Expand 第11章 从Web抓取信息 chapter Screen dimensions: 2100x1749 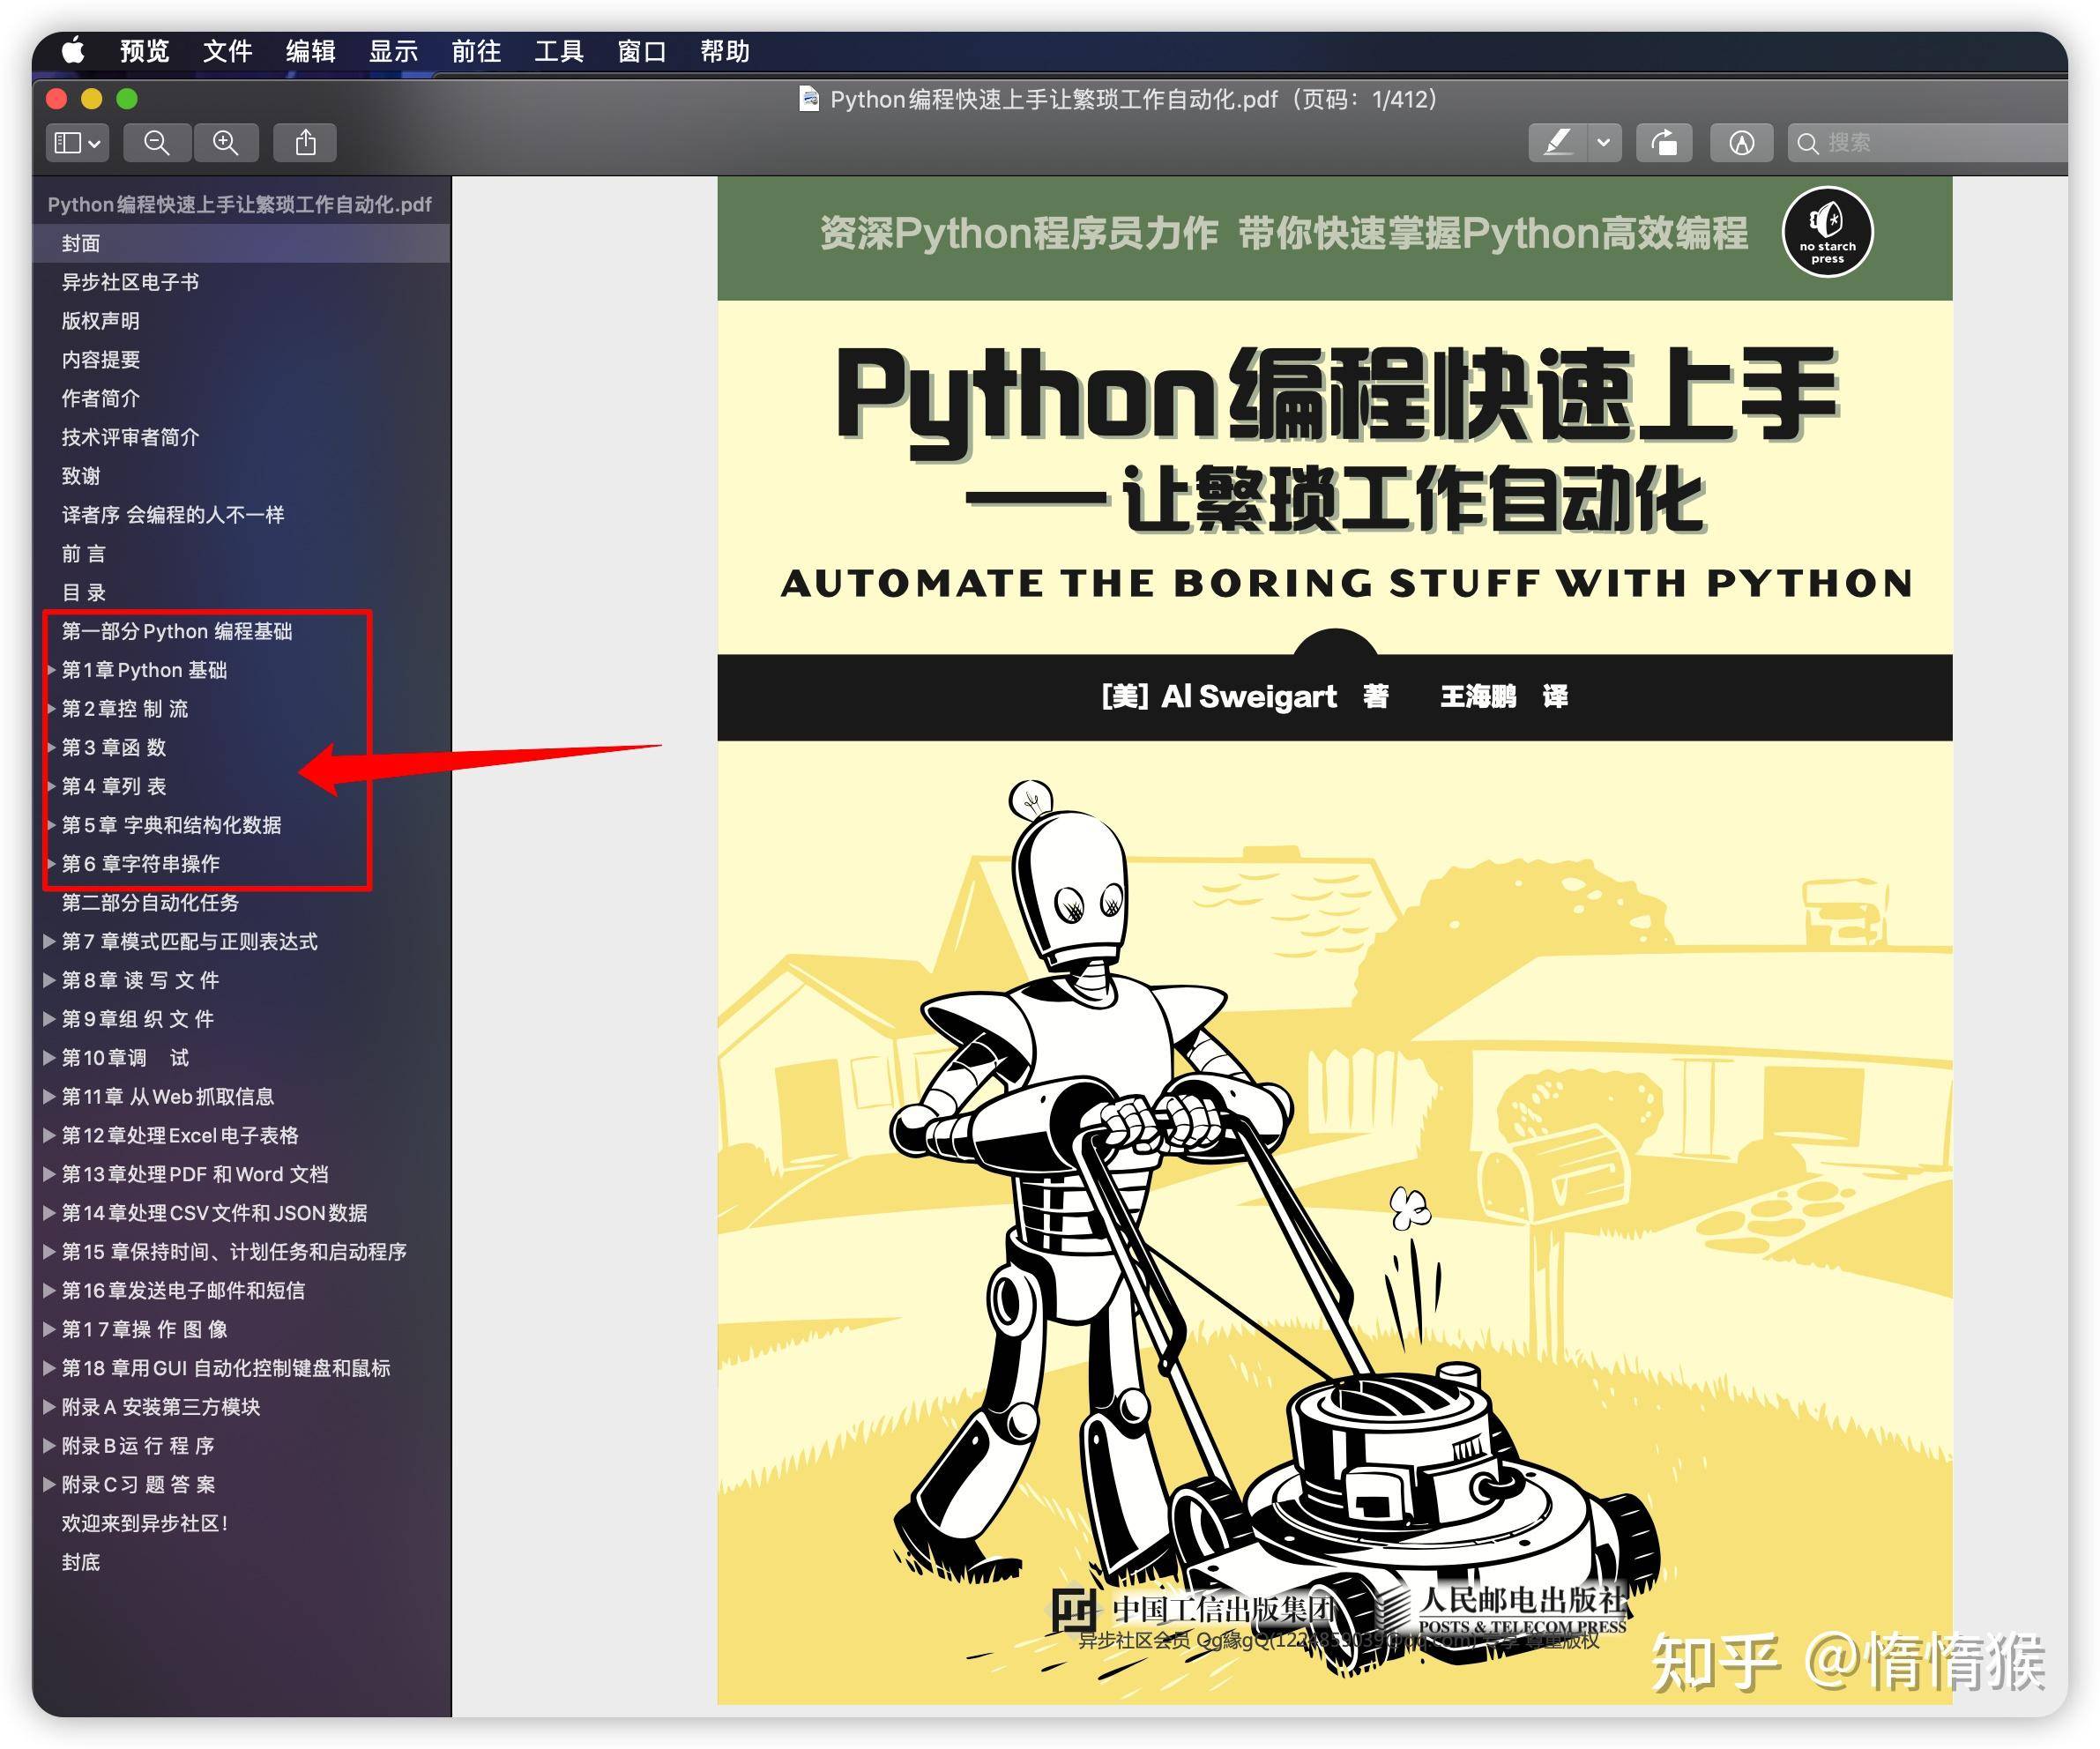point(49,1097)
